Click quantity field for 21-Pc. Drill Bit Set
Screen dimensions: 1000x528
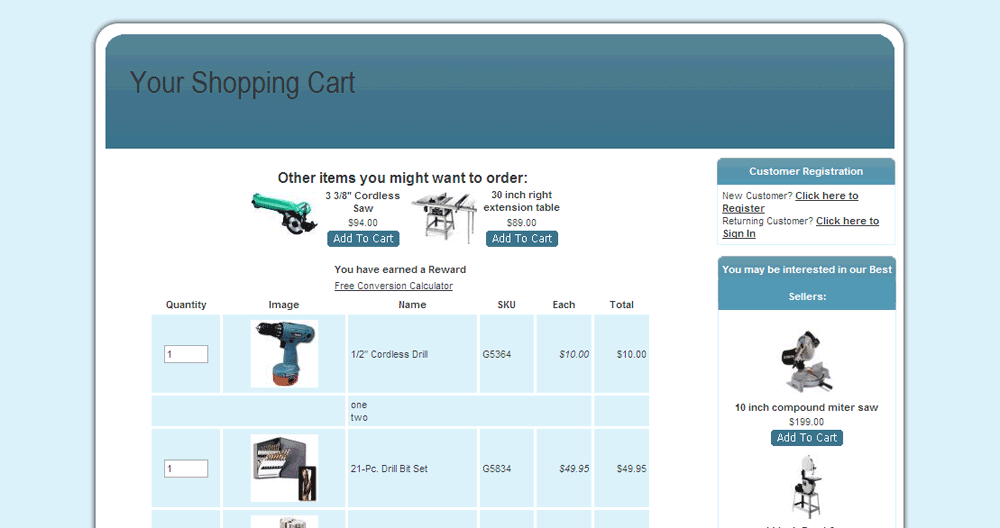click(x=186, y=469)
